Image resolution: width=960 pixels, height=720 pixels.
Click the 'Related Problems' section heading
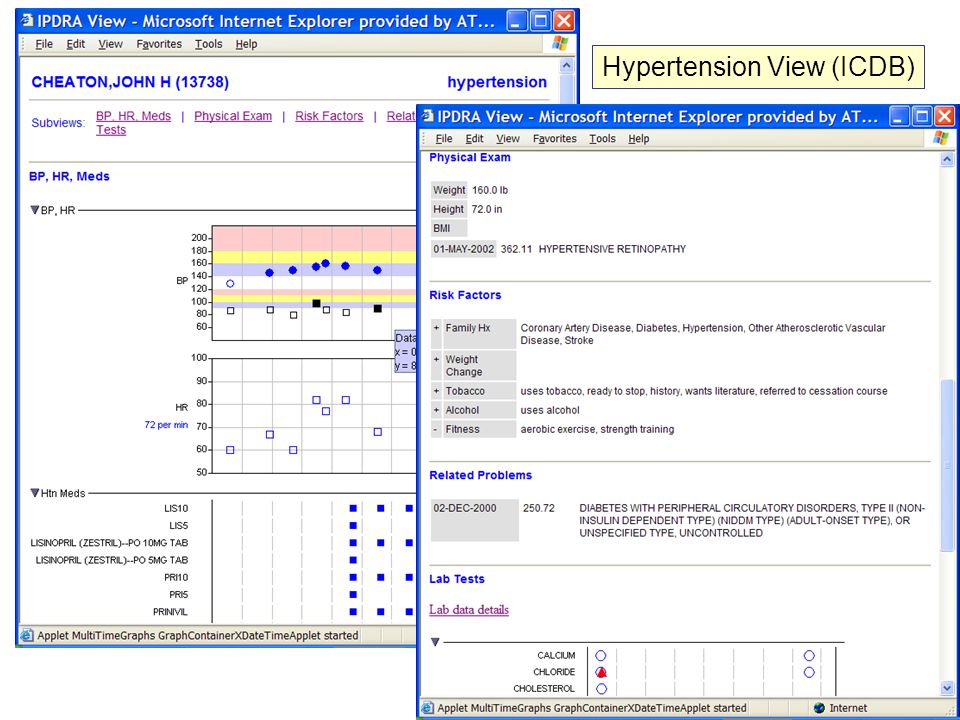[x=481, y=475]
